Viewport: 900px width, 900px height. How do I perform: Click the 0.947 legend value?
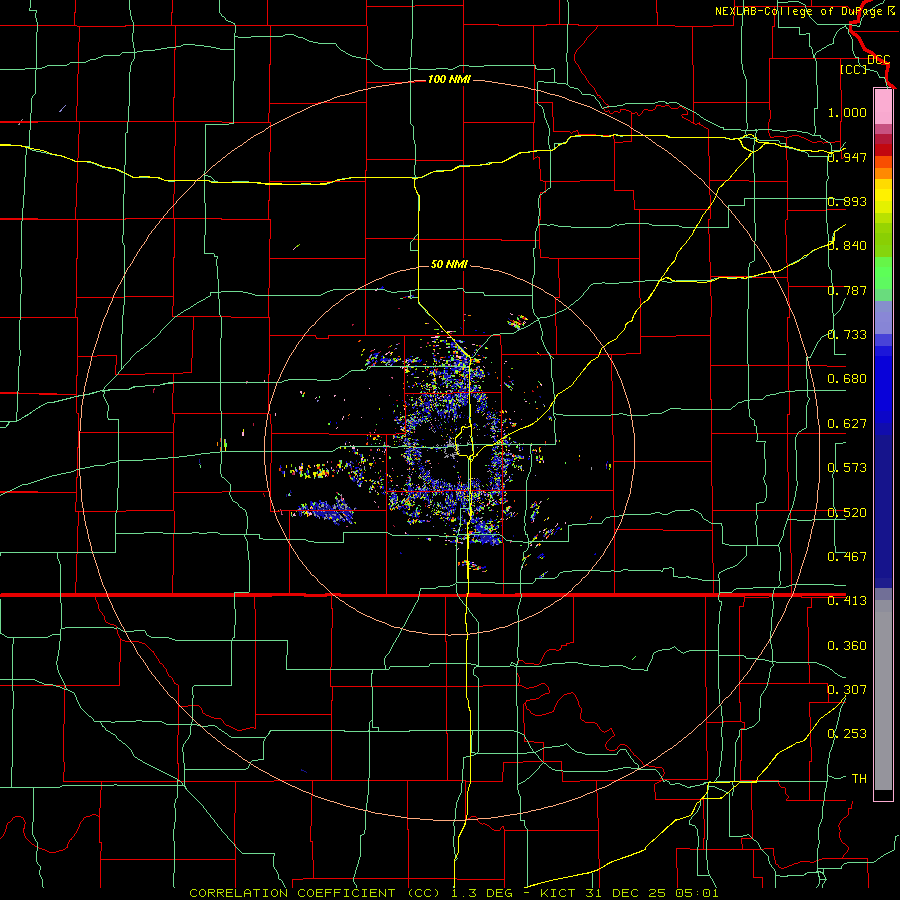[847, 157]
